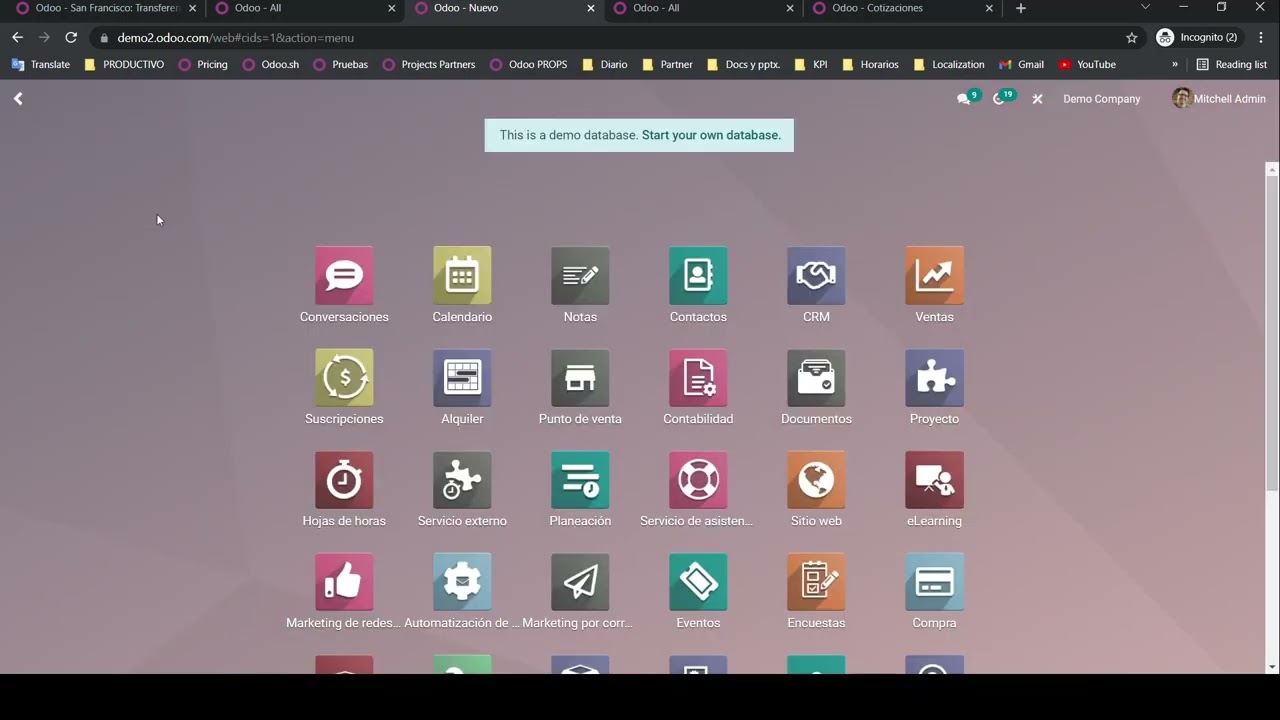Click the address bar URL
Image resolution: width=1280 pixels, height=720 pixels.
[x=235, y=38]
